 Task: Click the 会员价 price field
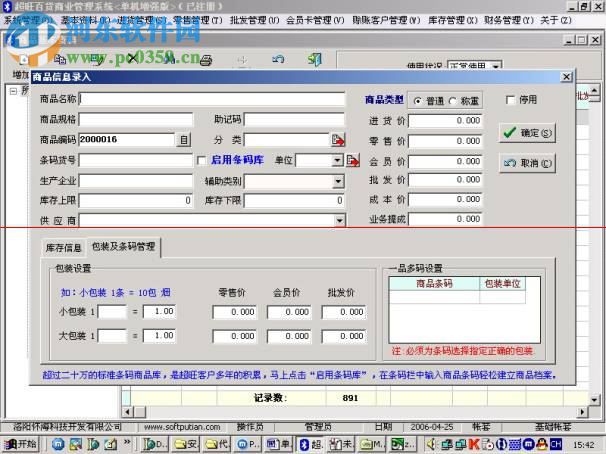tap(445, 161)
